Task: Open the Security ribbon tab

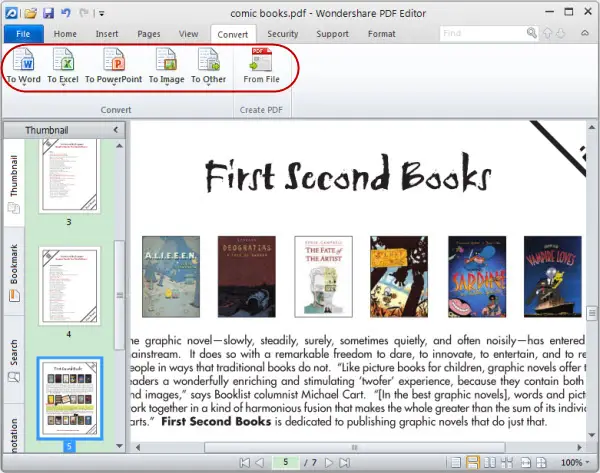Action: 283,34
